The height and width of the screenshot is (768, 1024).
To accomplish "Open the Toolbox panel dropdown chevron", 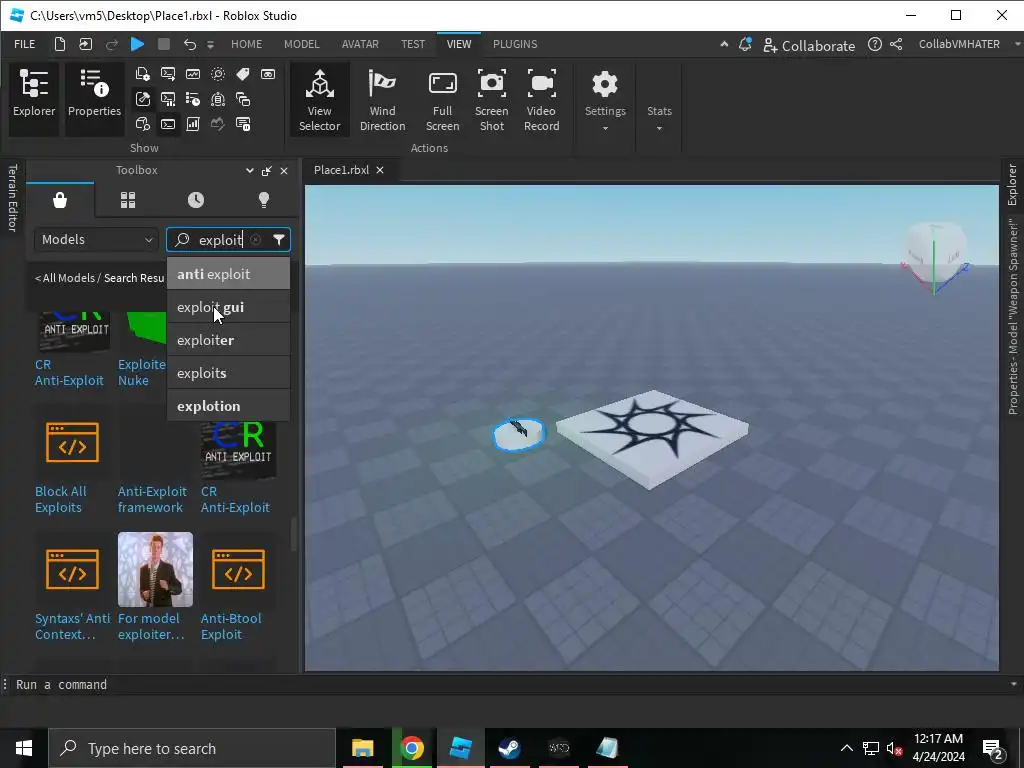I will click(x=249, y=170).
